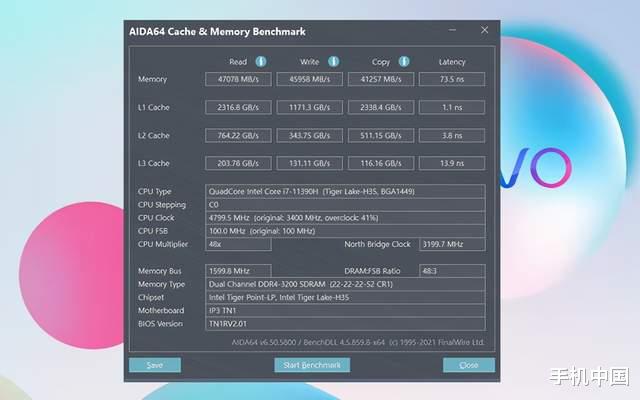Click the L3 Cache Read value 203.78 GB/s
The height and width of the screenshot is (400, 640).
coord(238,163)
